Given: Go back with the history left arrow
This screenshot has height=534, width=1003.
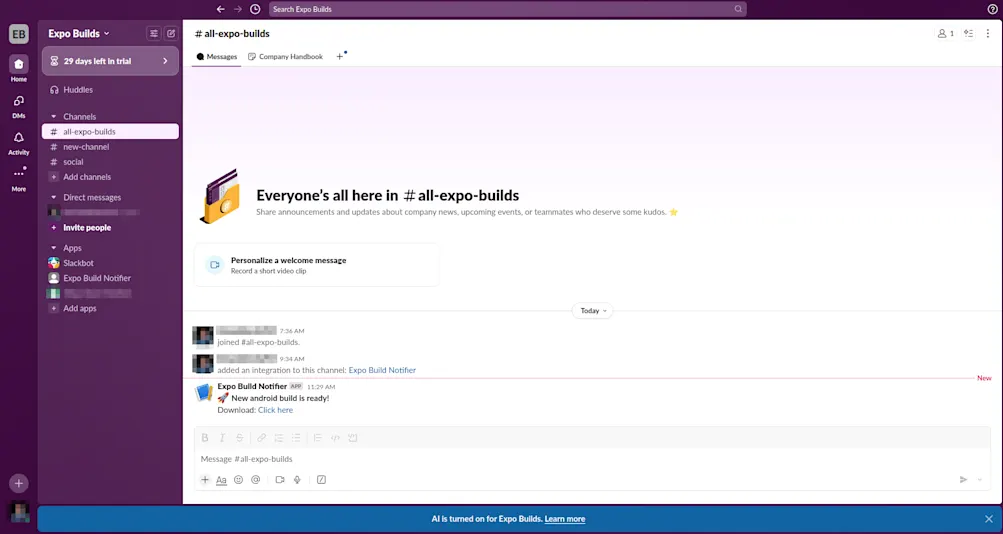Looking at the screenshot, I should tap(221, 9).
